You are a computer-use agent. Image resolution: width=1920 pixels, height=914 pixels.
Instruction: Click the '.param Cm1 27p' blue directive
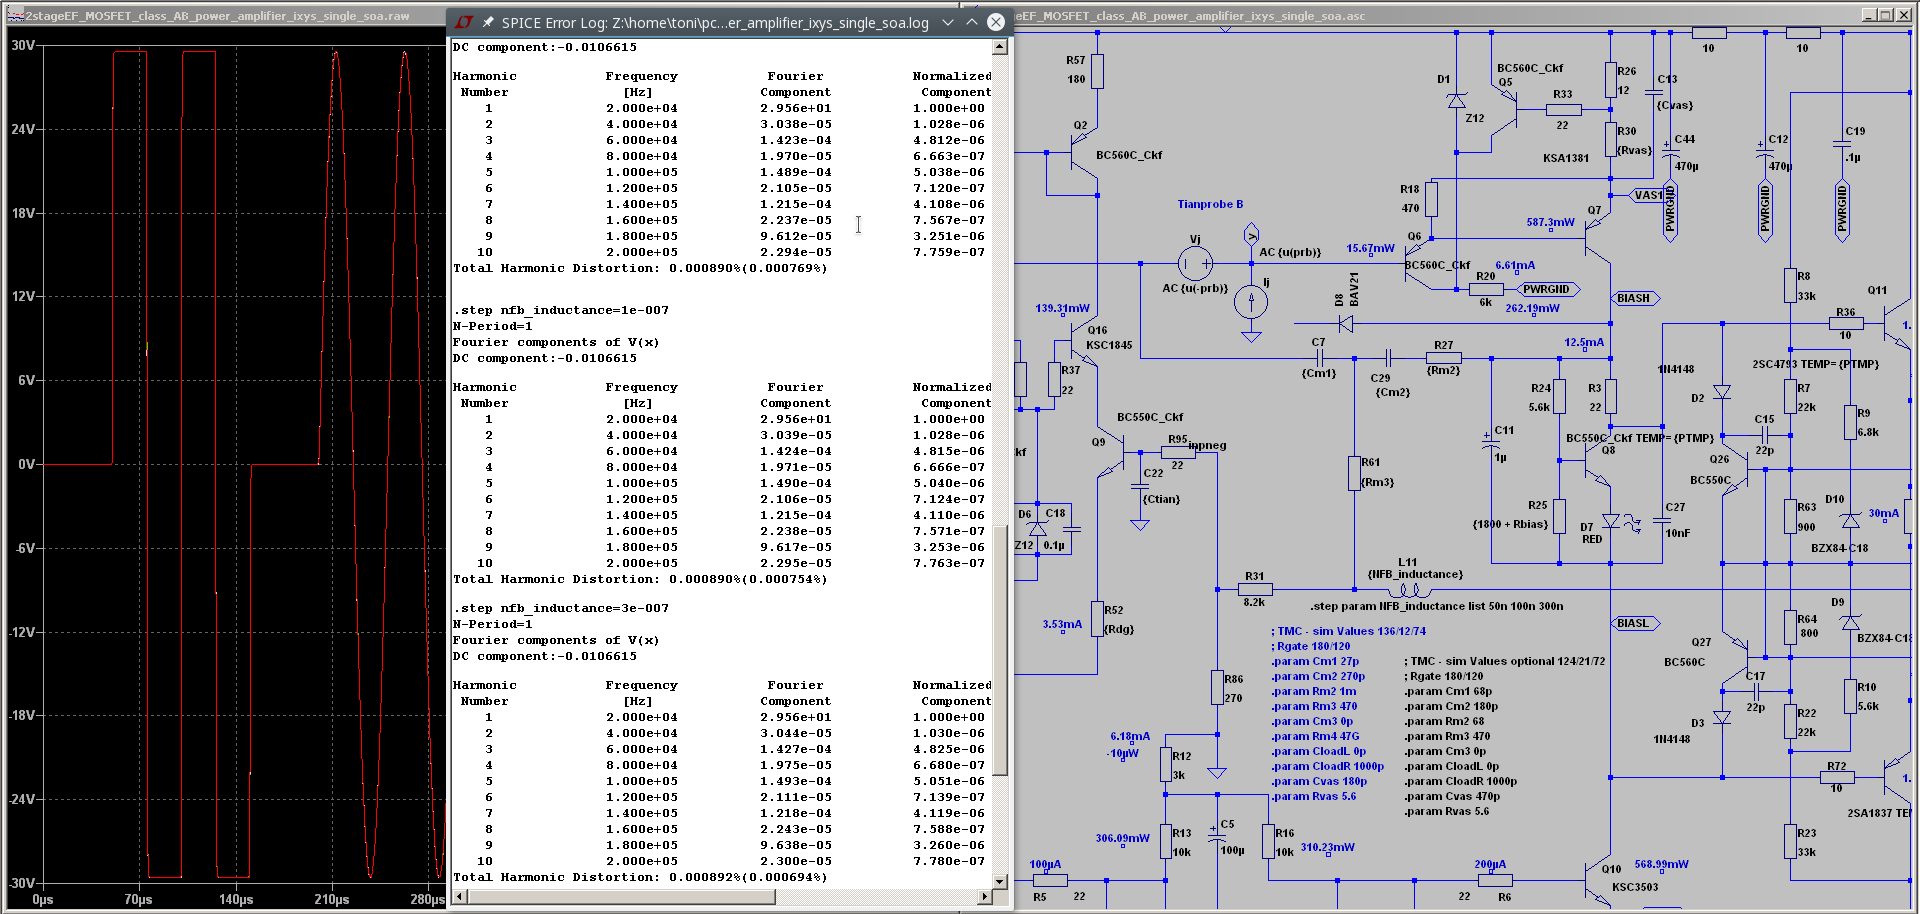[x=1315, y=661]
